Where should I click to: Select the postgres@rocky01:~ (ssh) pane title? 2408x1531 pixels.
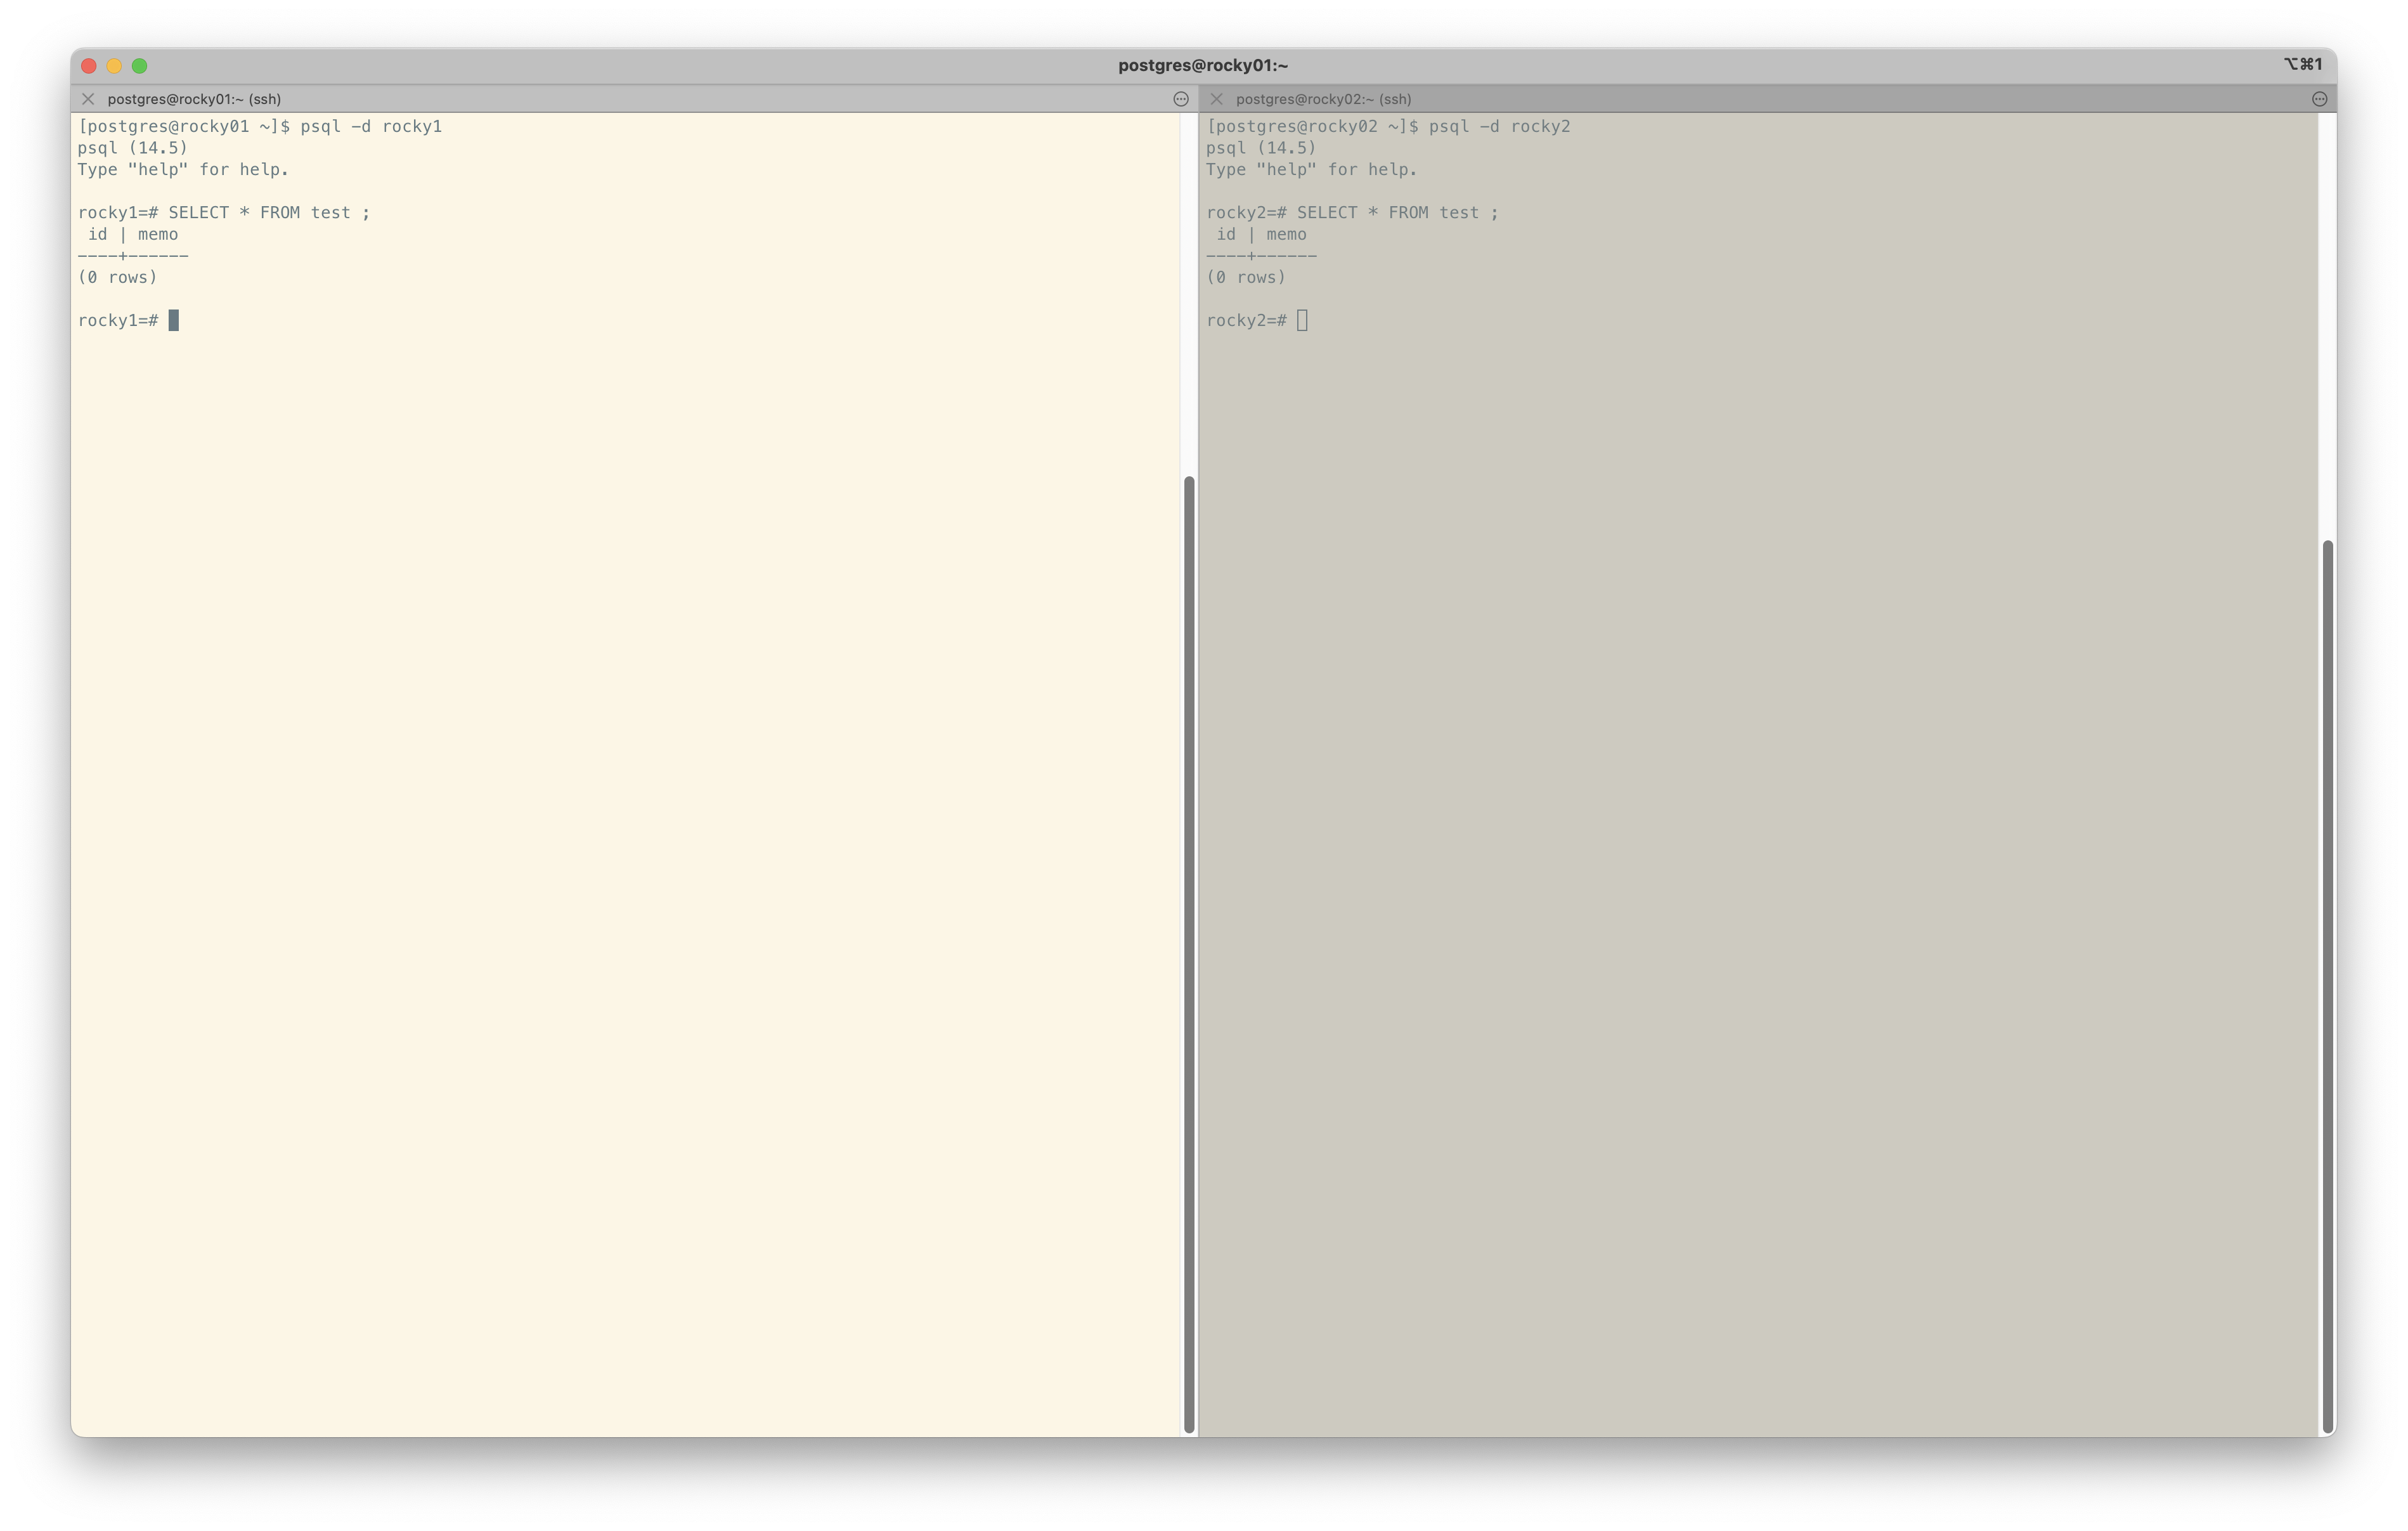(x=194, y=99)
